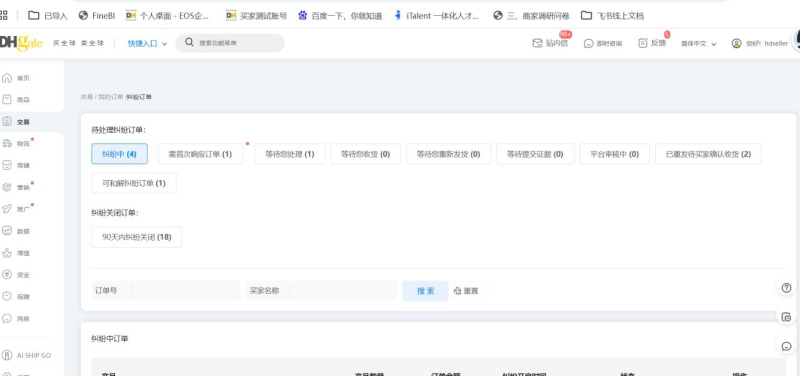Select the 等待您处理 (1) tab
800x376 pixels.
pos(290,154)
